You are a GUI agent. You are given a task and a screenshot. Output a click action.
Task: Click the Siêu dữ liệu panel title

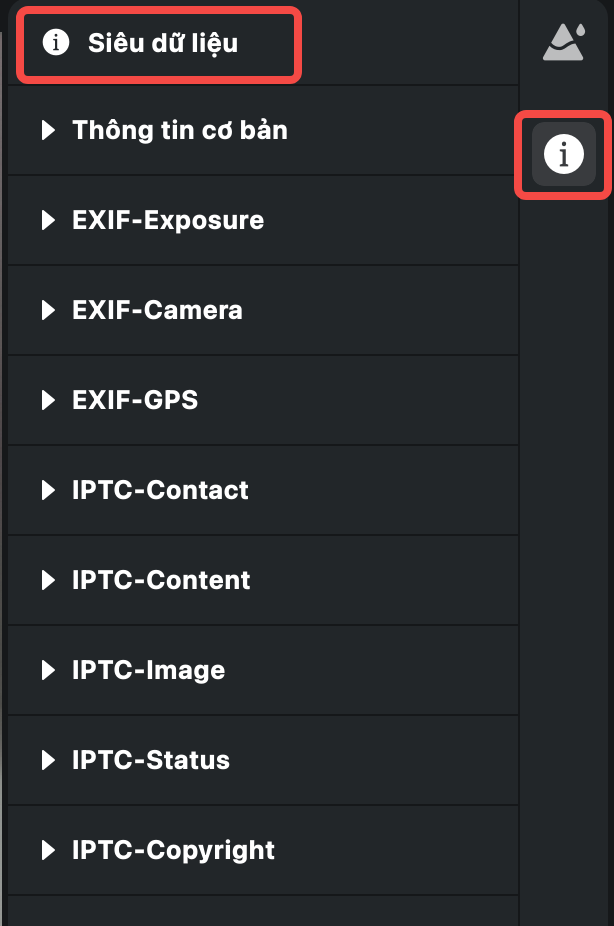[163, 43]
